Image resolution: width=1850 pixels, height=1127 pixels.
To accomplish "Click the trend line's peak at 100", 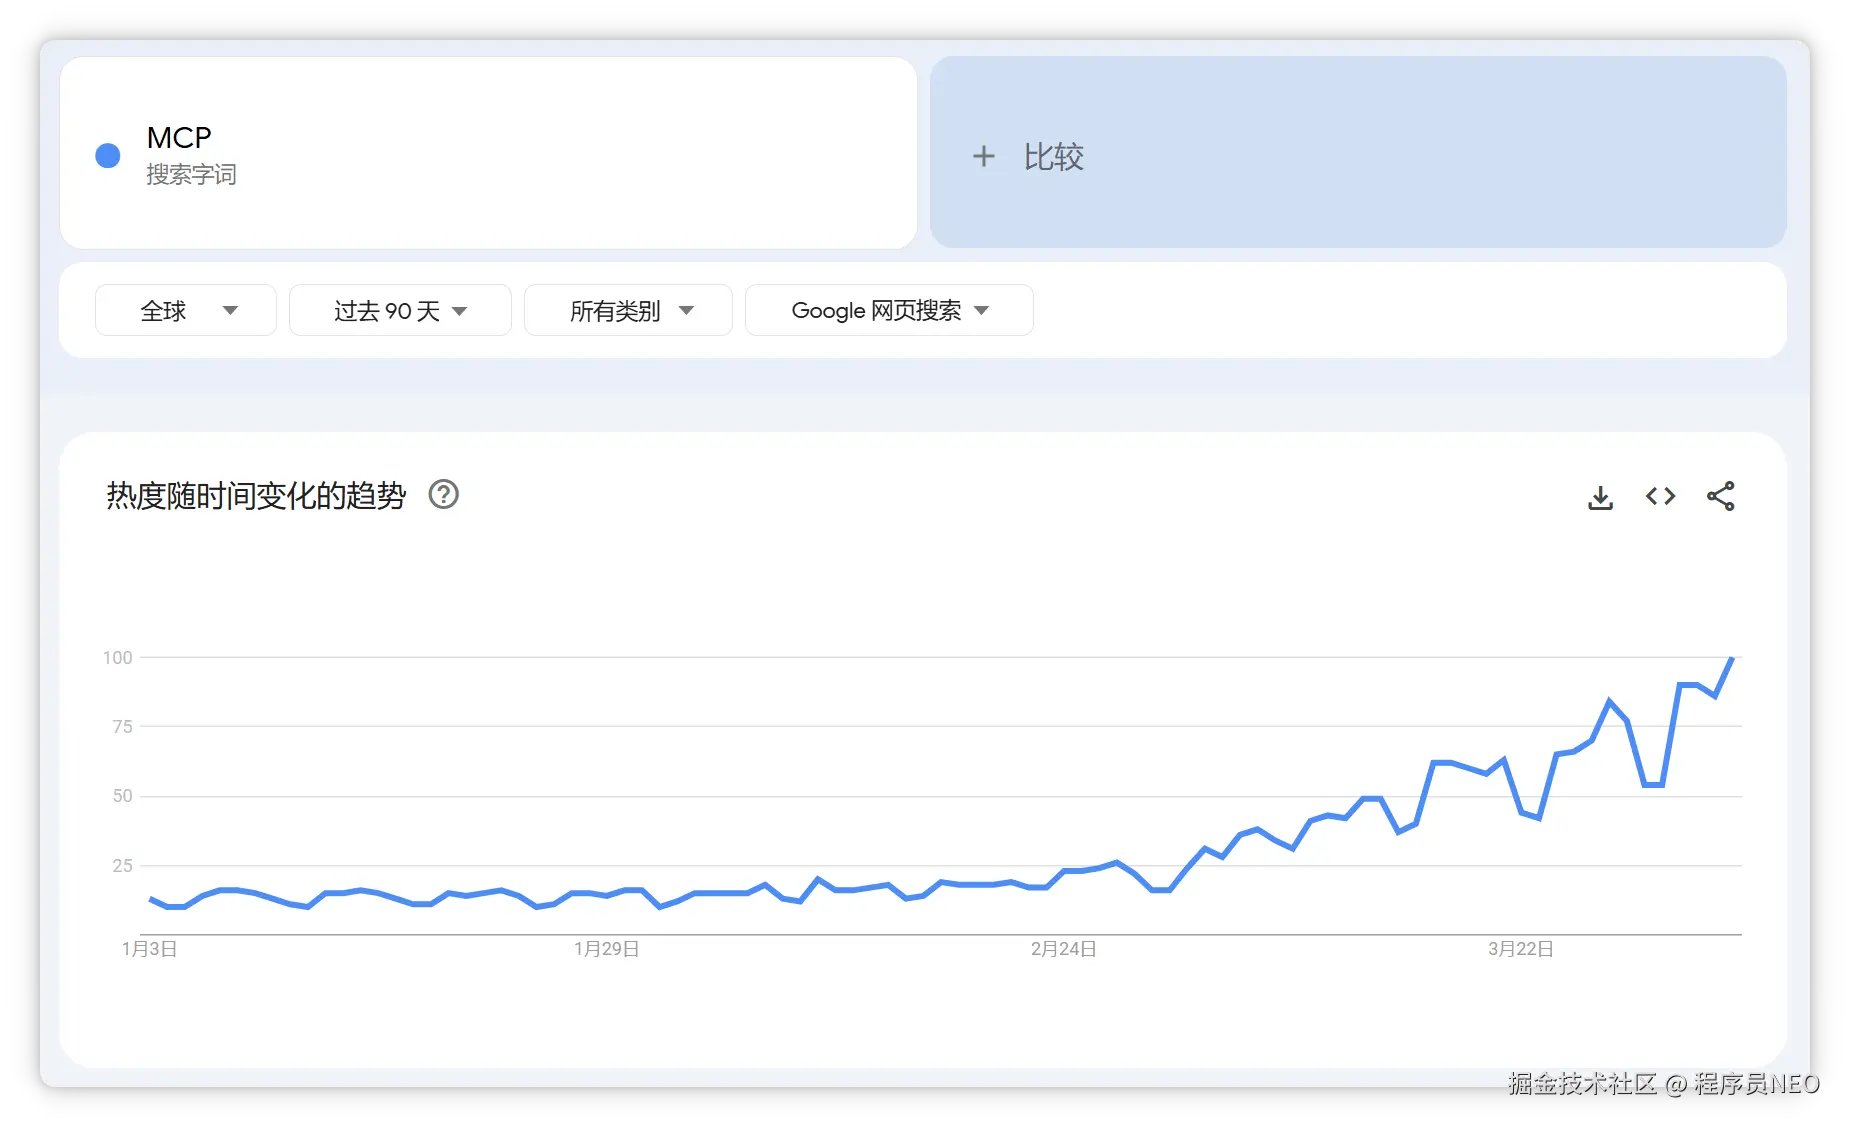I will [x=1731, y=659].
